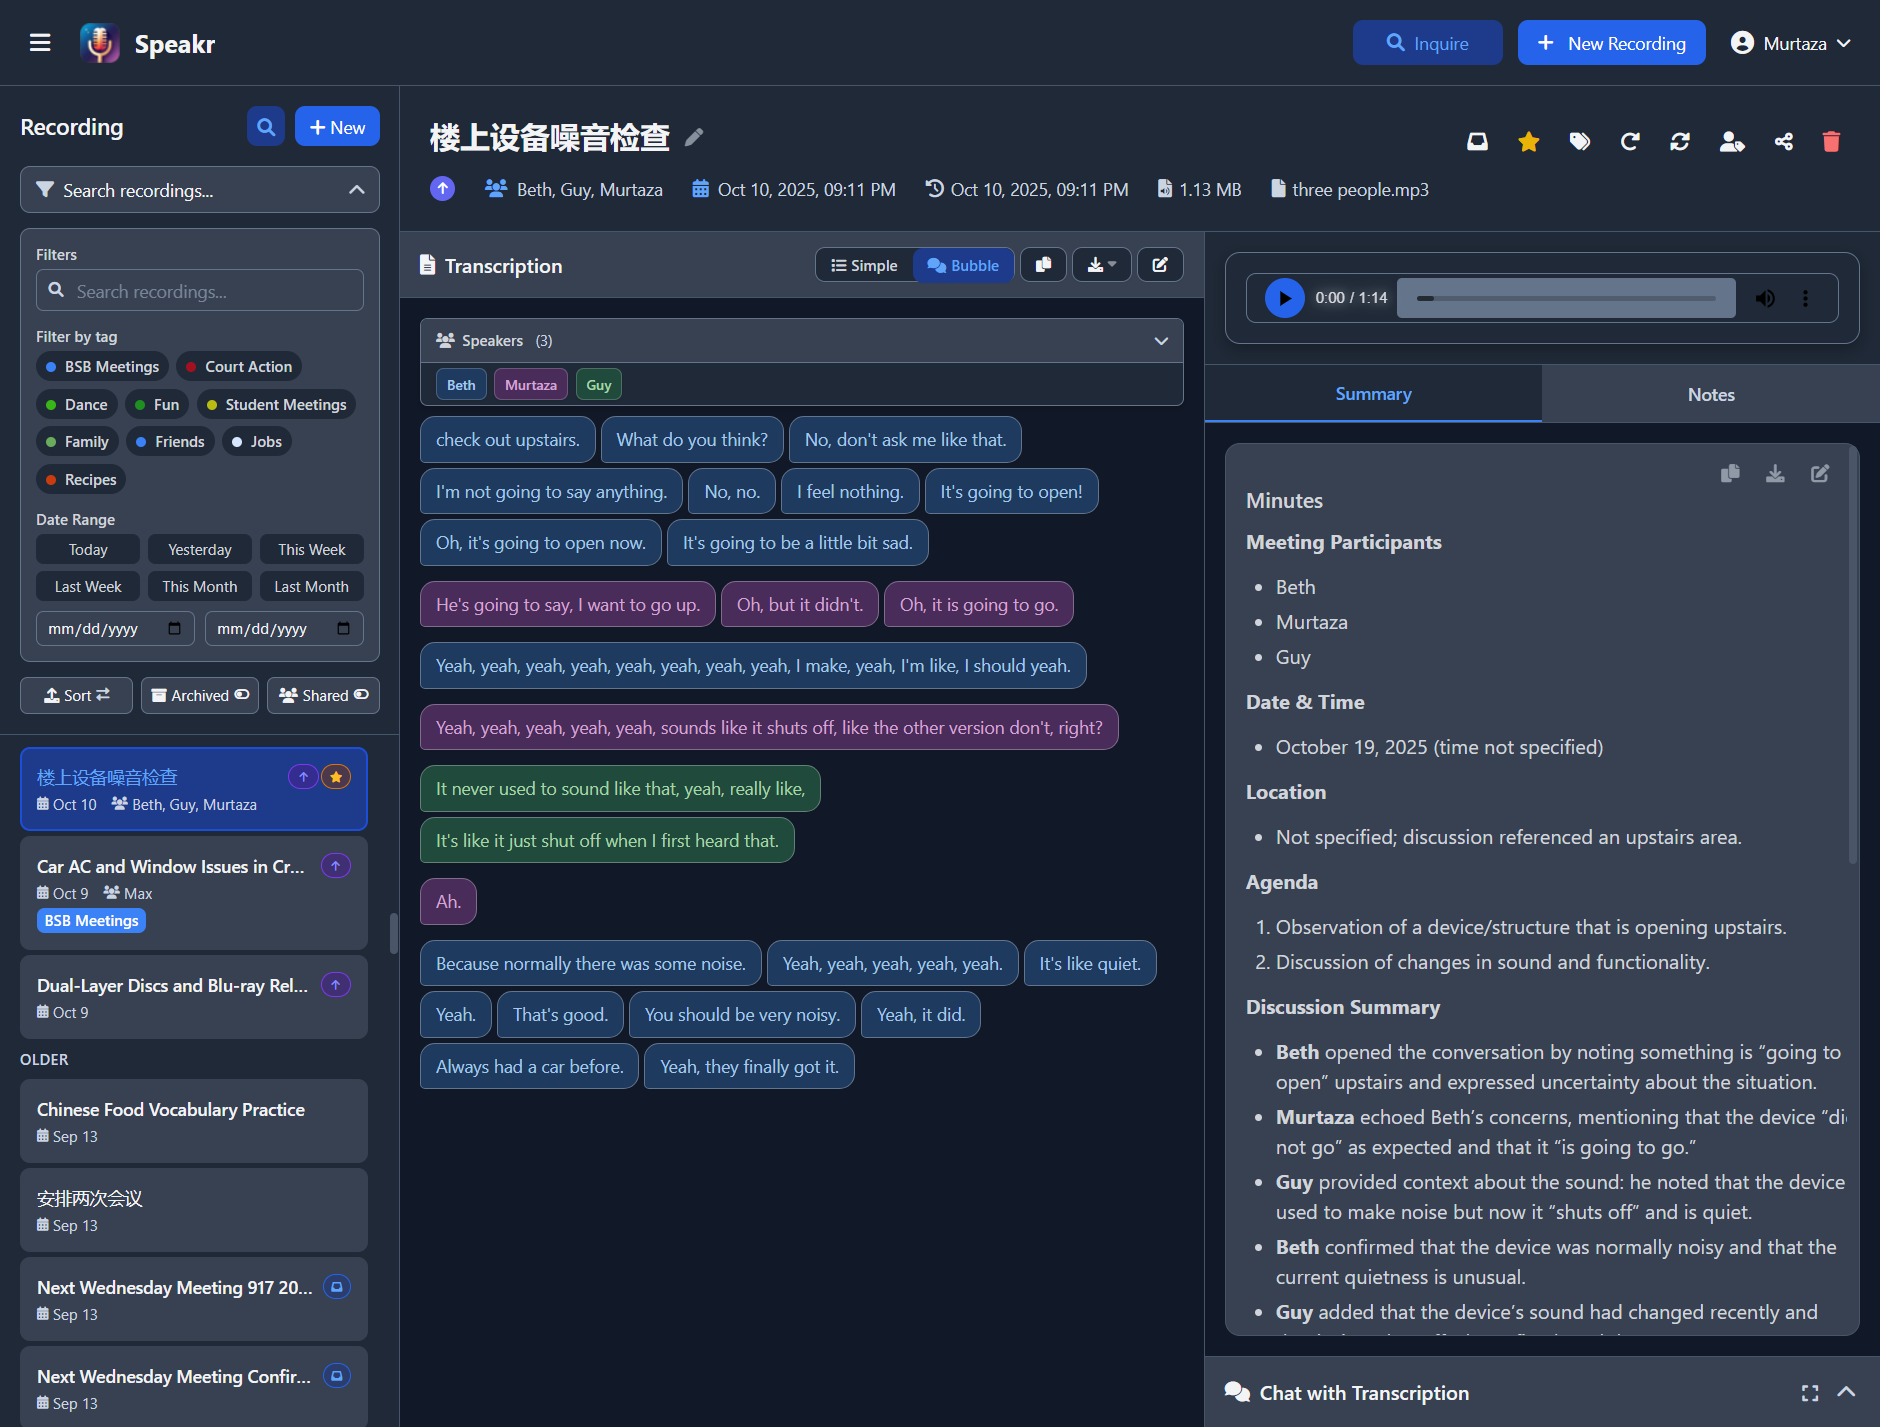Click the share recording icon
The image size is (1880, 1427).
tap(1783, 142)
